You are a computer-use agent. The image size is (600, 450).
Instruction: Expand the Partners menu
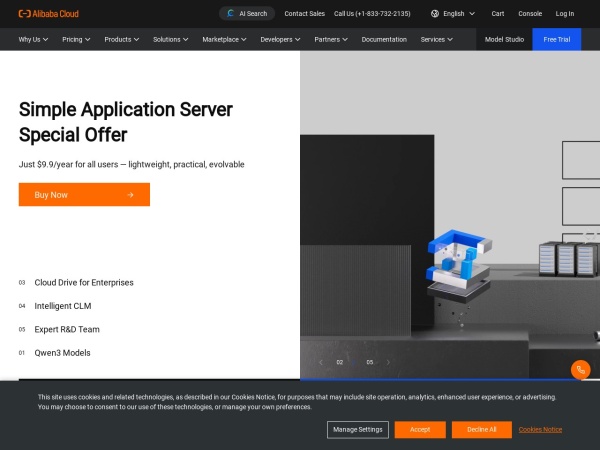pos(331,39)
